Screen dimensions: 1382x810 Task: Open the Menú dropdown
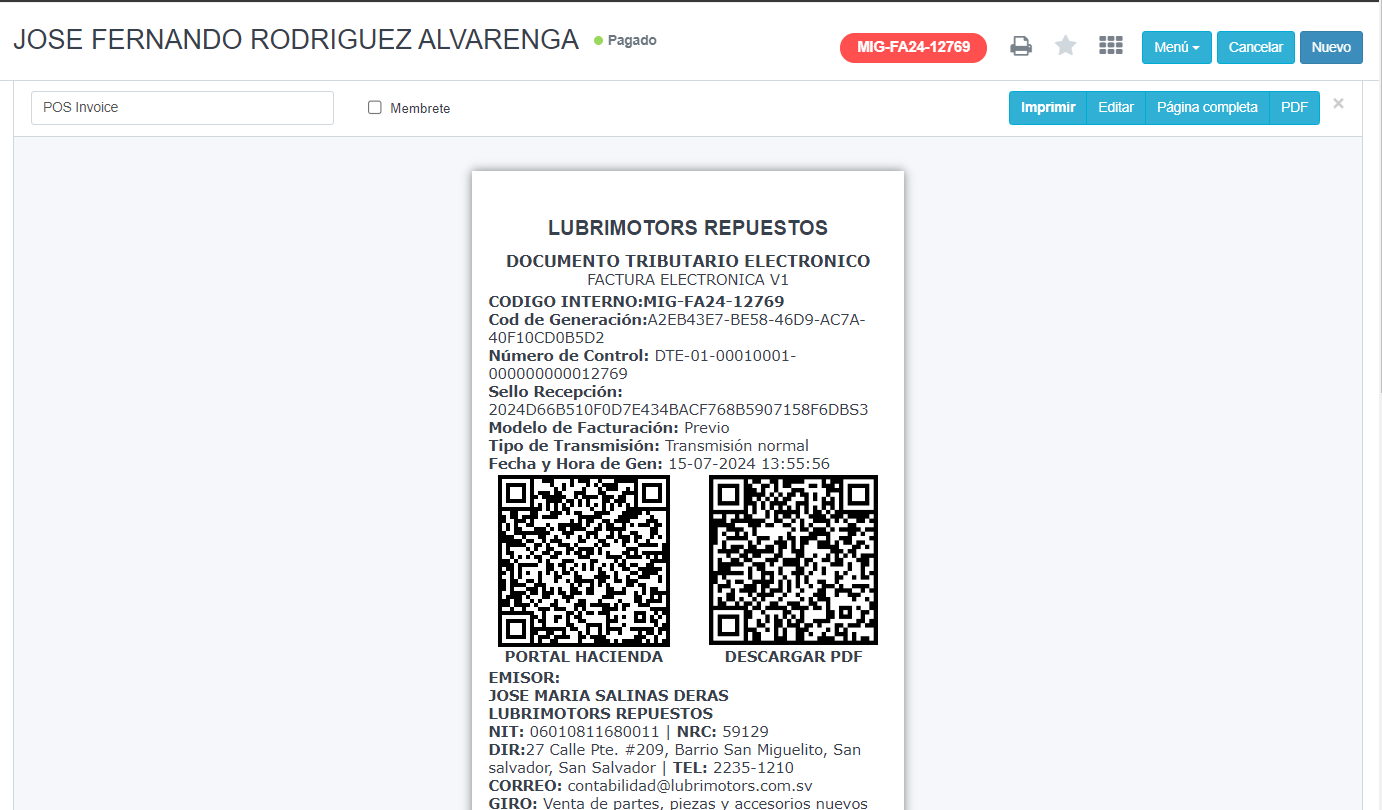coord(1177,48)
